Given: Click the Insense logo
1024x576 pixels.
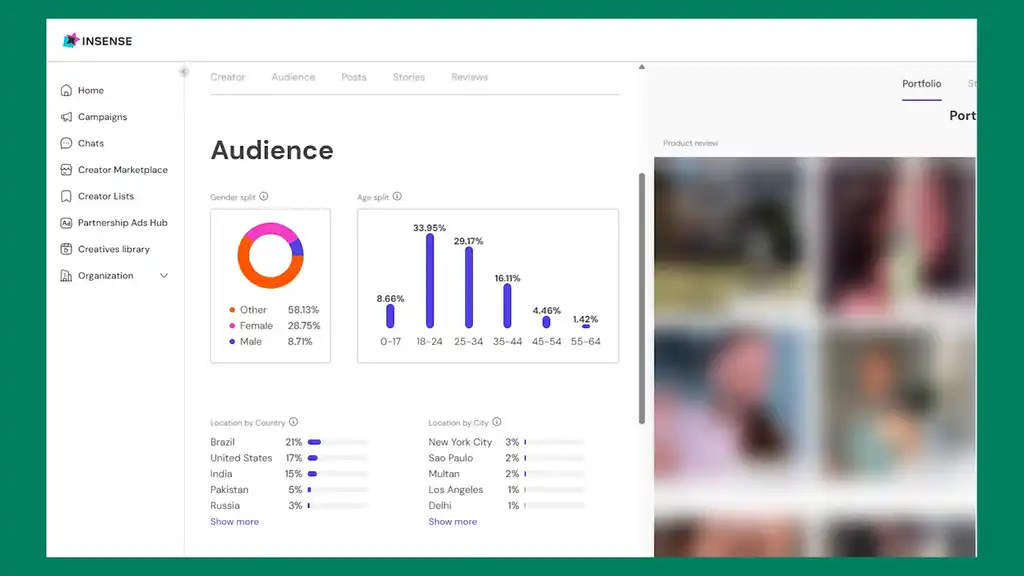Looking at the screenshot, I should coord(97,40).
